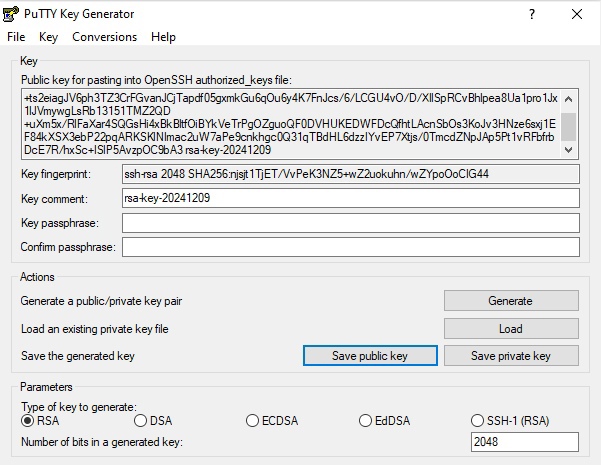
Task: Click the public key scrollbar up arrow
Action: pos(569,99)
